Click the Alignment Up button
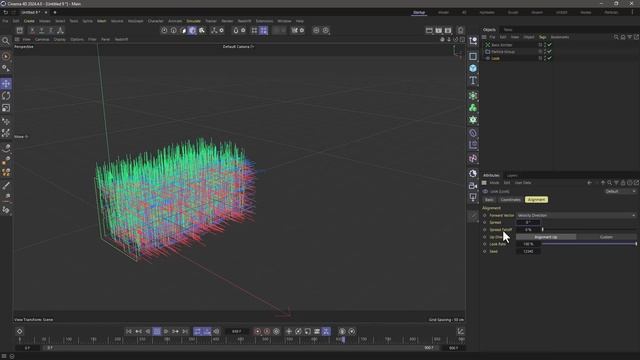Image resolution: width=640 pixels, height=360 pixels. click(x=546, y=237)
